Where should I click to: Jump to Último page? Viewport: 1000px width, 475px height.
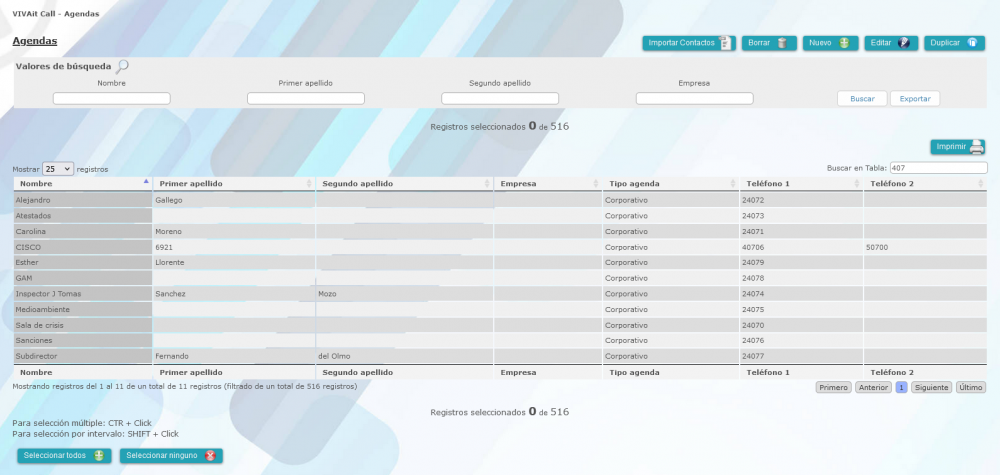click(971, 387)
